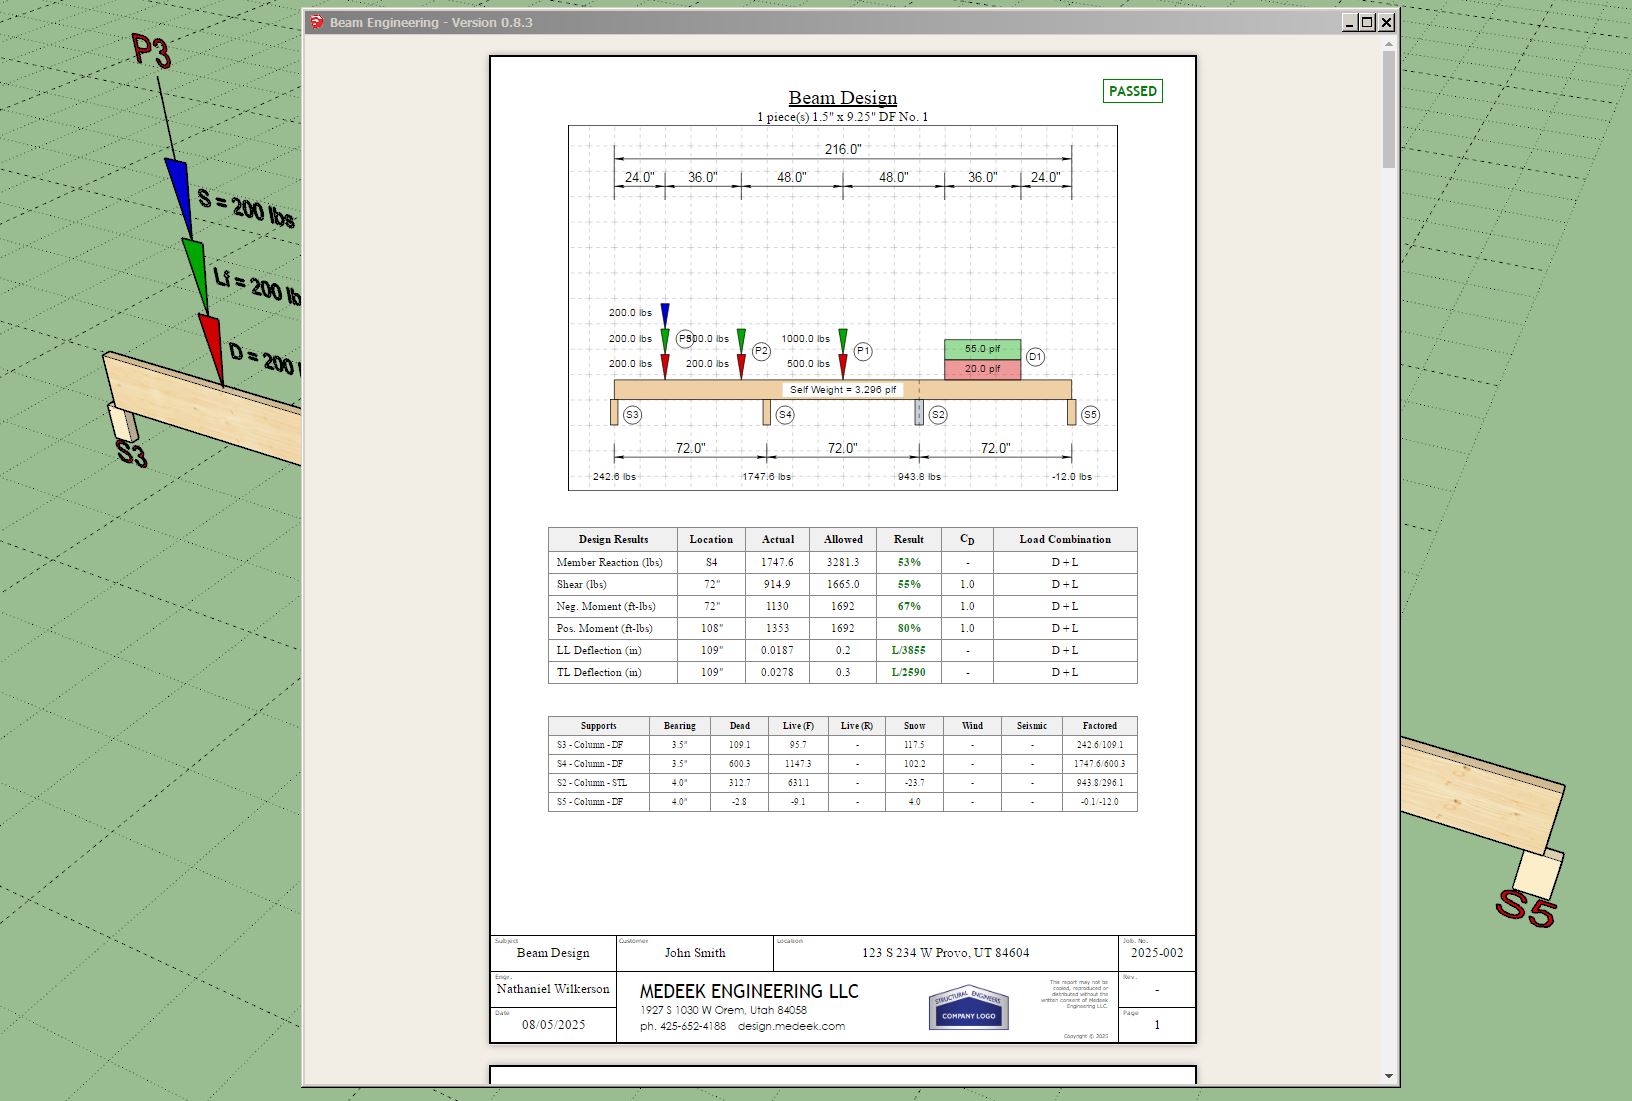Click the scrollbar down arrow
This screenshot has height=1101, width=1632.
[1389, 1077]
